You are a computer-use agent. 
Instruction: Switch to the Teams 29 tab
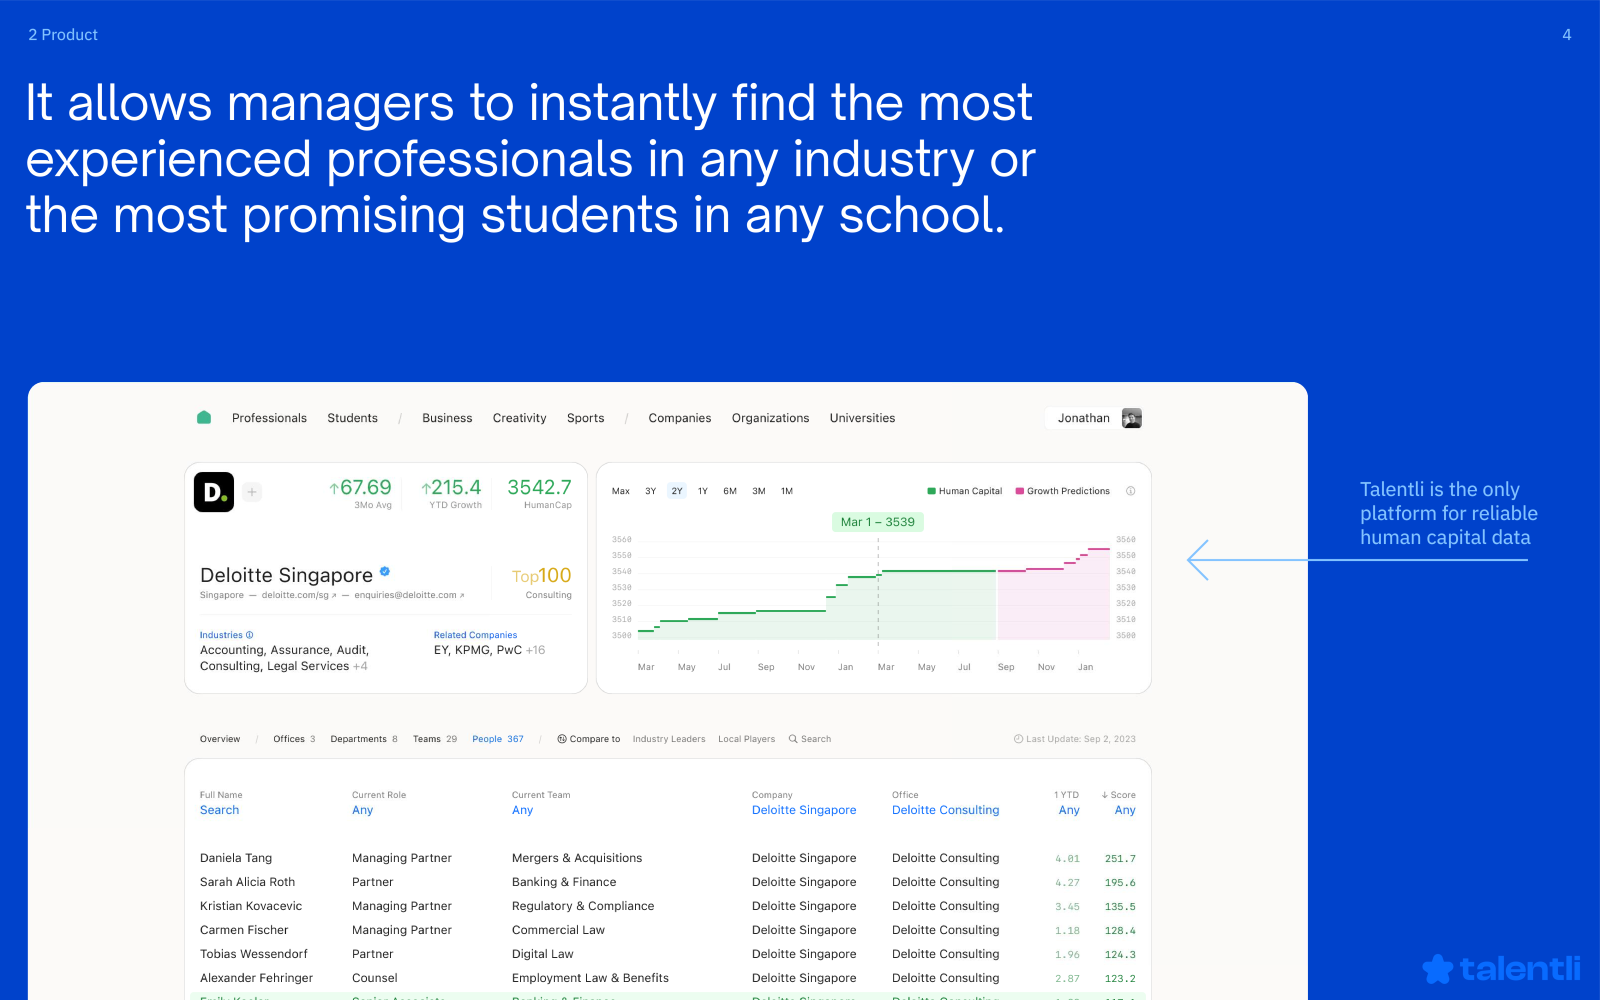click(x=435, y=739)
